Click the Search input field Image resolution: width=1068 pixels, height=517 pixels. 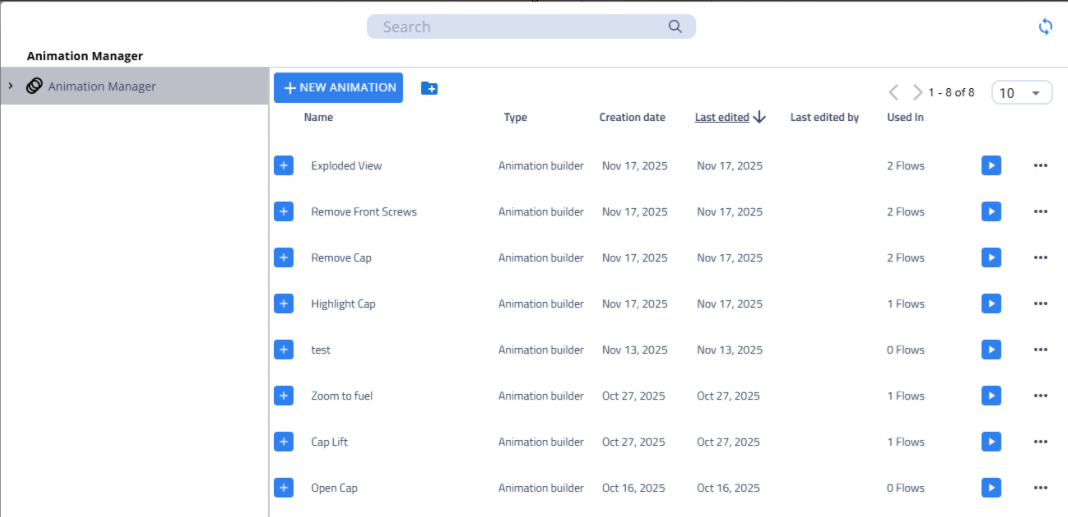coord(520,27)
